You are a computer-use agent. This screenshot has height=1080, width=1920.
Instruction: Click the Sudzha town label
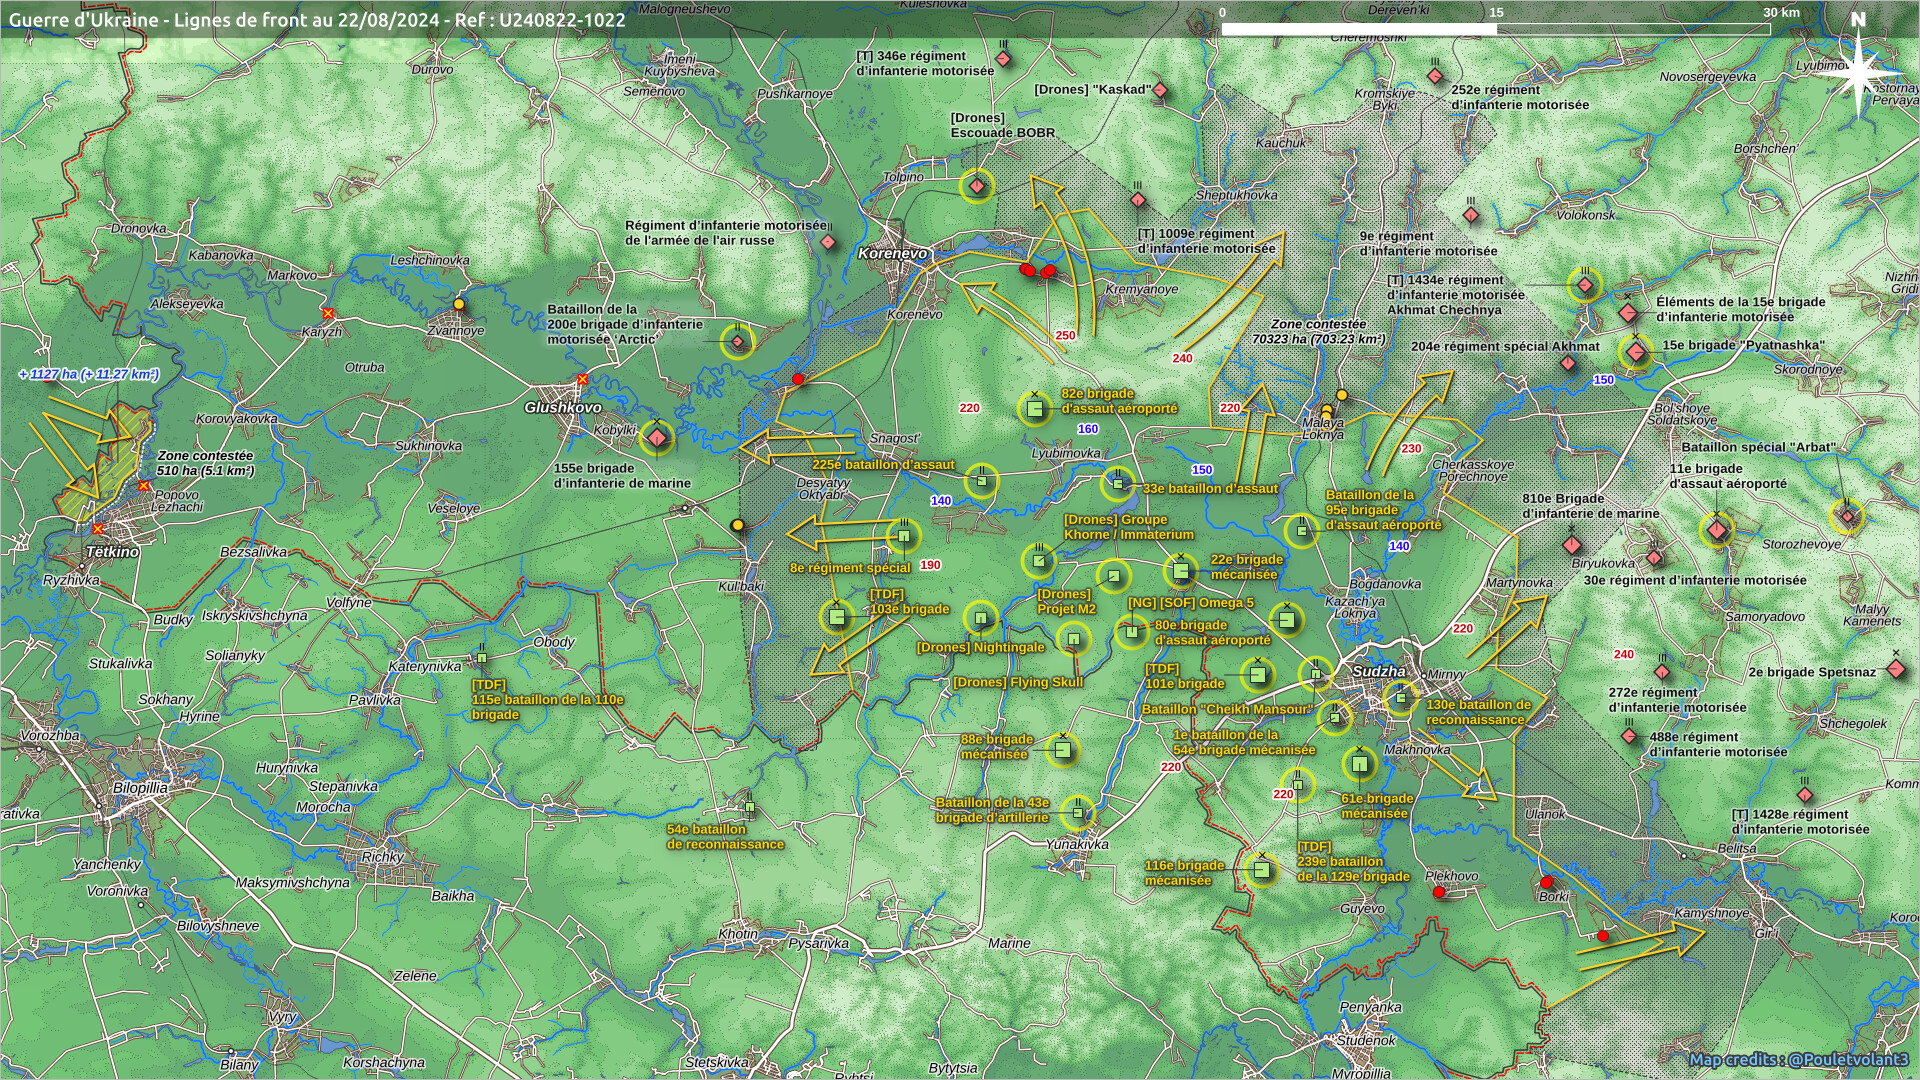[x=1378, y=671]
